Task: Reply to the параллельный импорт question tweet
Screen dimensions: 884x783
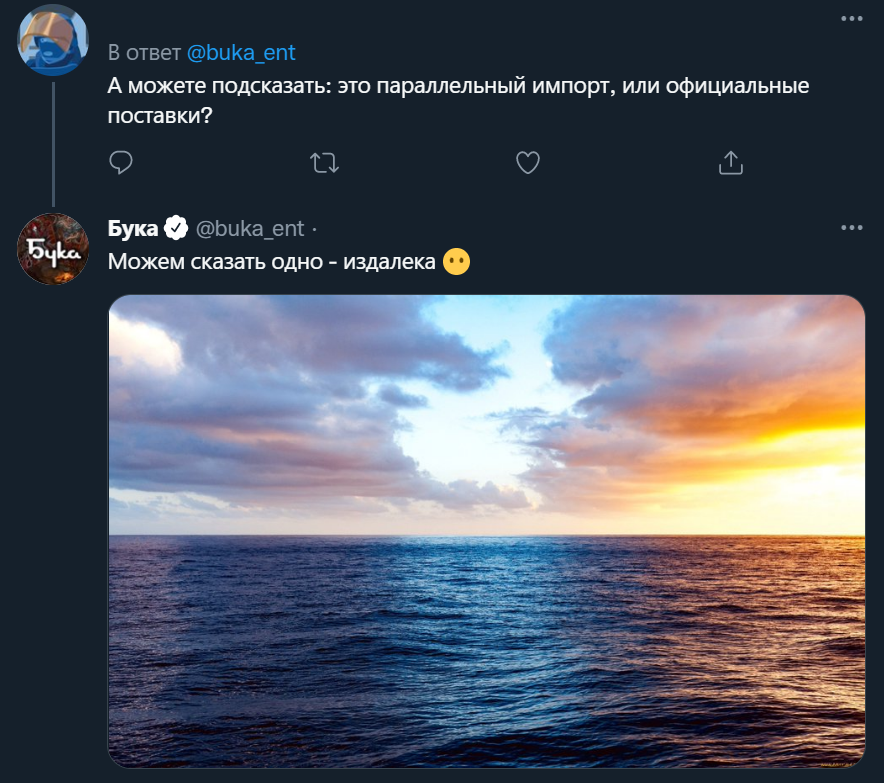Action: tap(121, 162)
